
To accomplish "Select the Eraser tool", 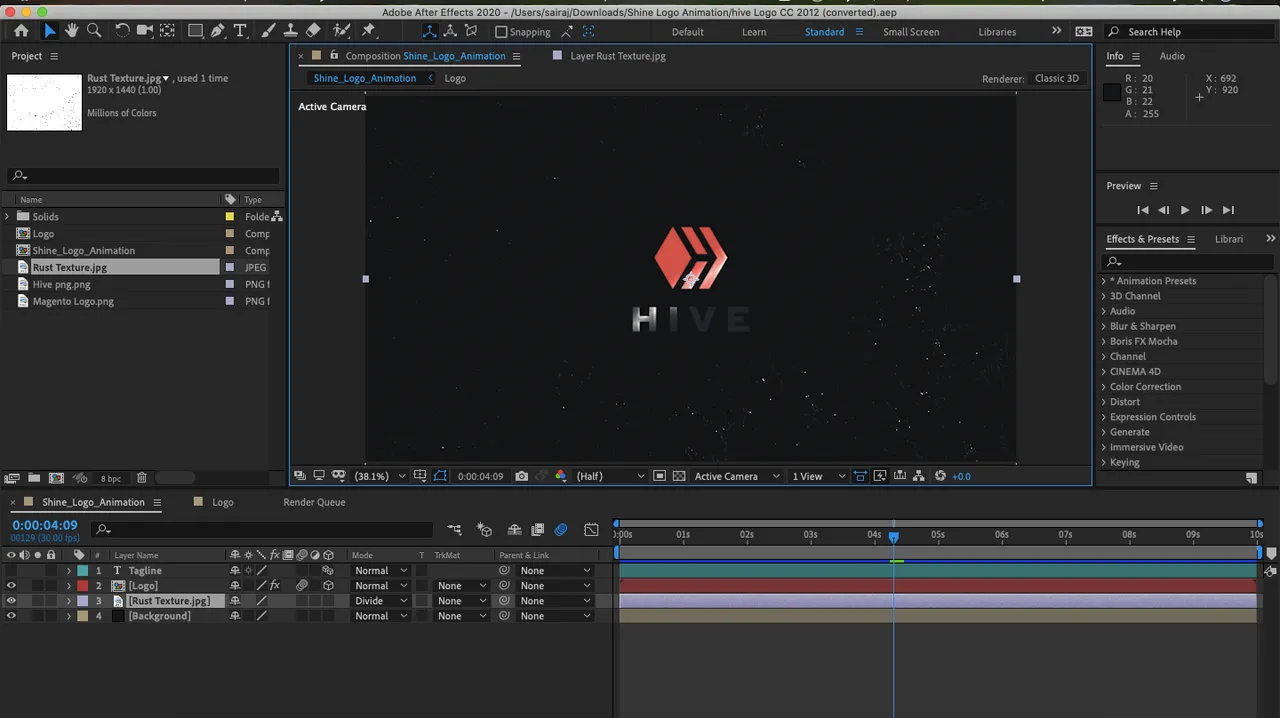I will [313, 31].
